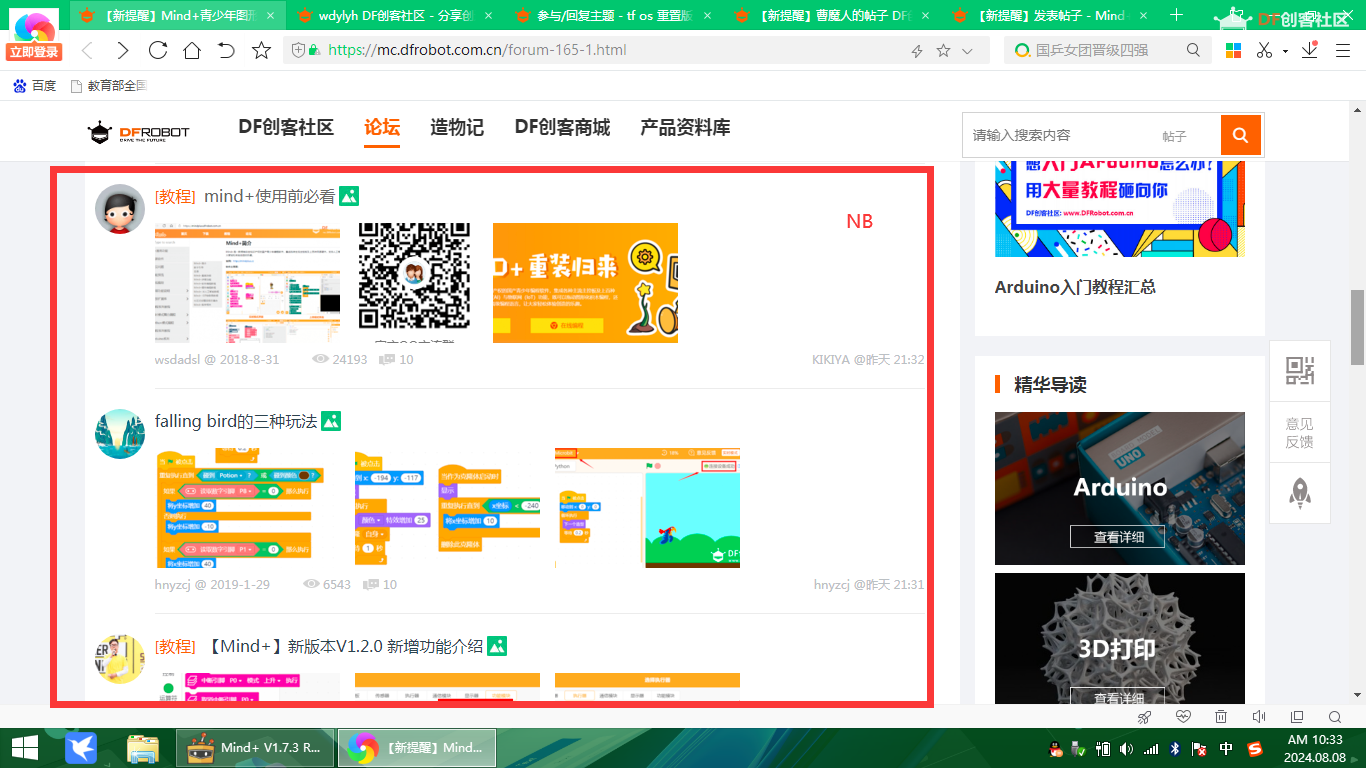Click the avatar of mind+使用前必看 author

[120, 209]
